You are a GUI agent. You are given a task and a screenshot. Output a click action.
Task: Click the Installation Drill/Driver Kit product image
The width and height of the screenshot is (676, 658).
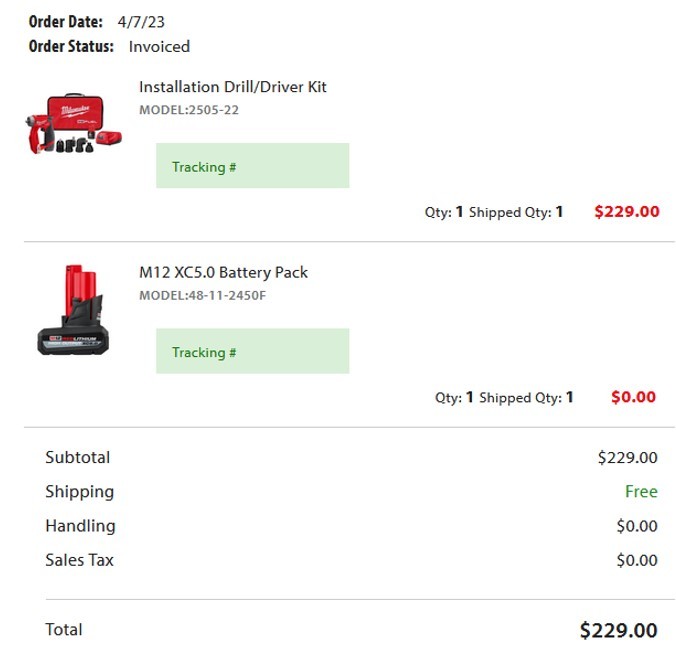(73, 123)
